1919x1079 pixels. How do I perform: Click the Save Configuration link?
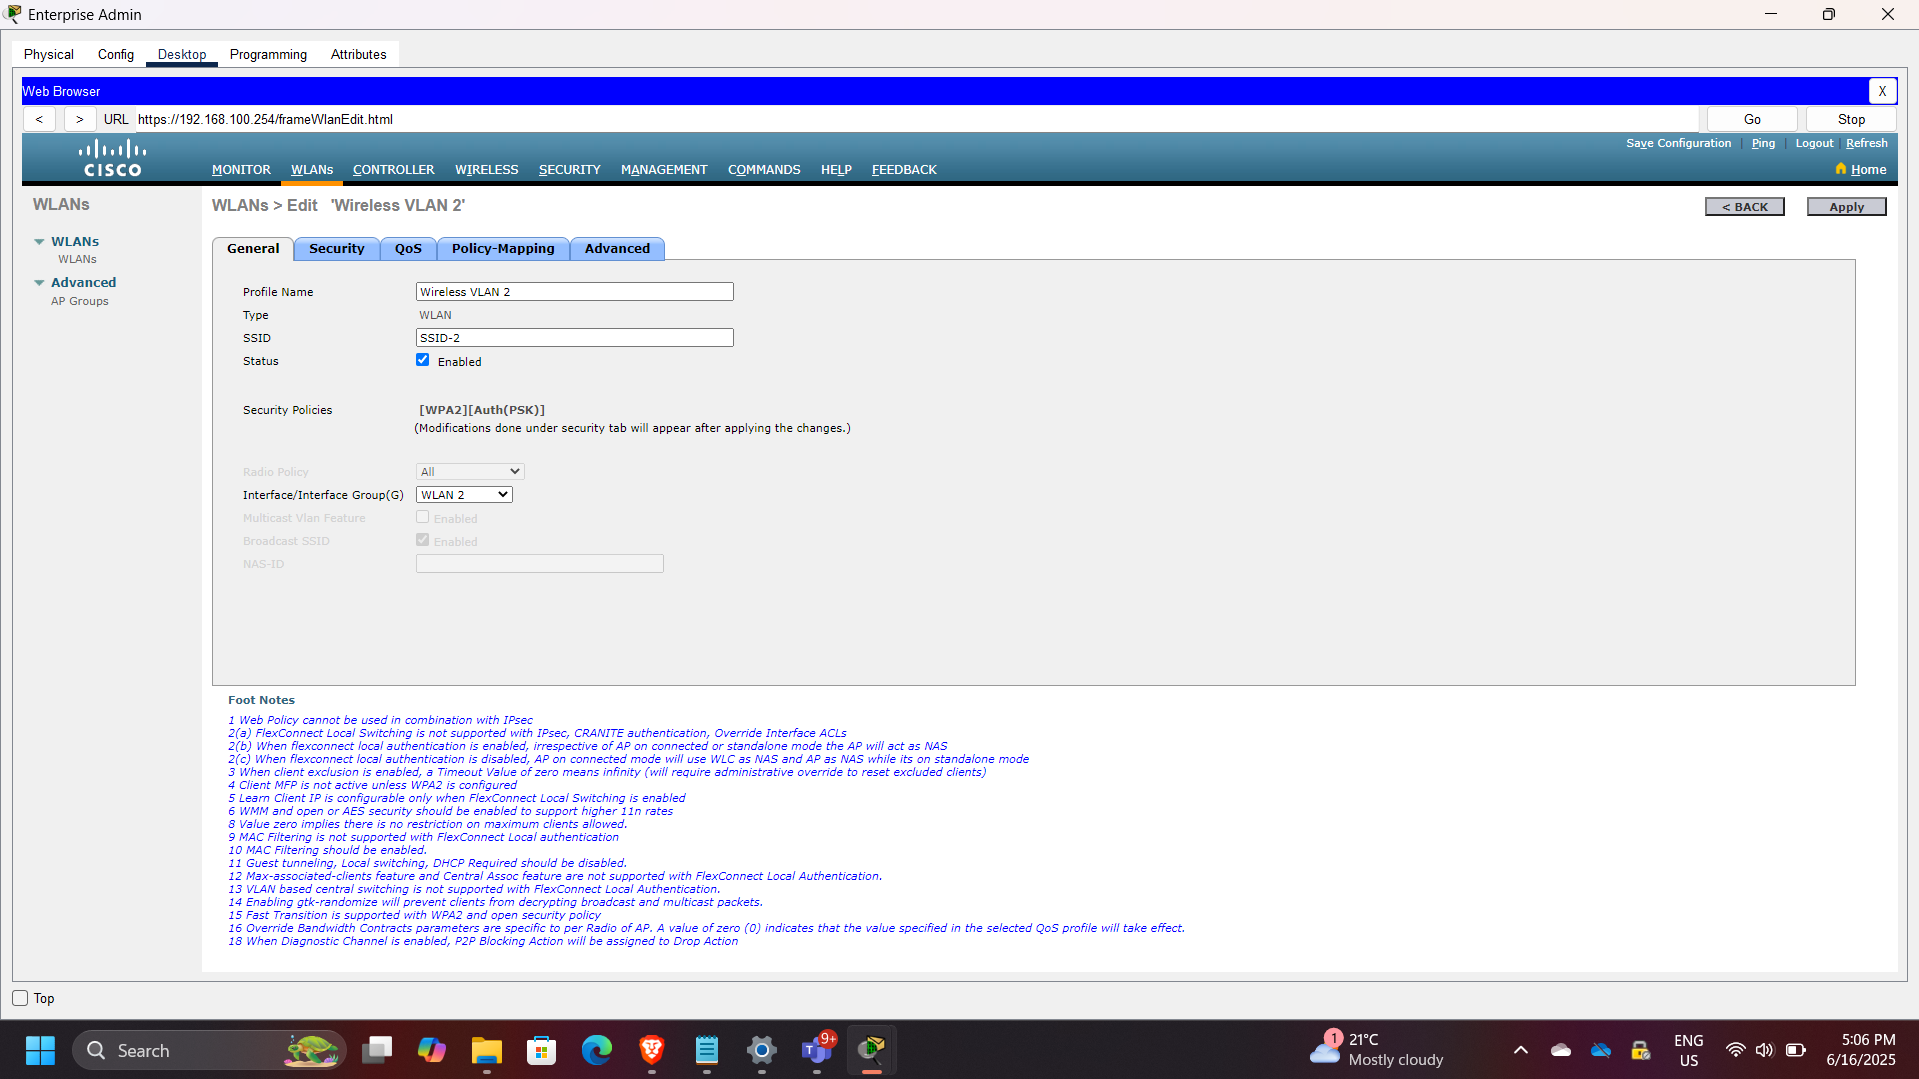pos(1678,142)
